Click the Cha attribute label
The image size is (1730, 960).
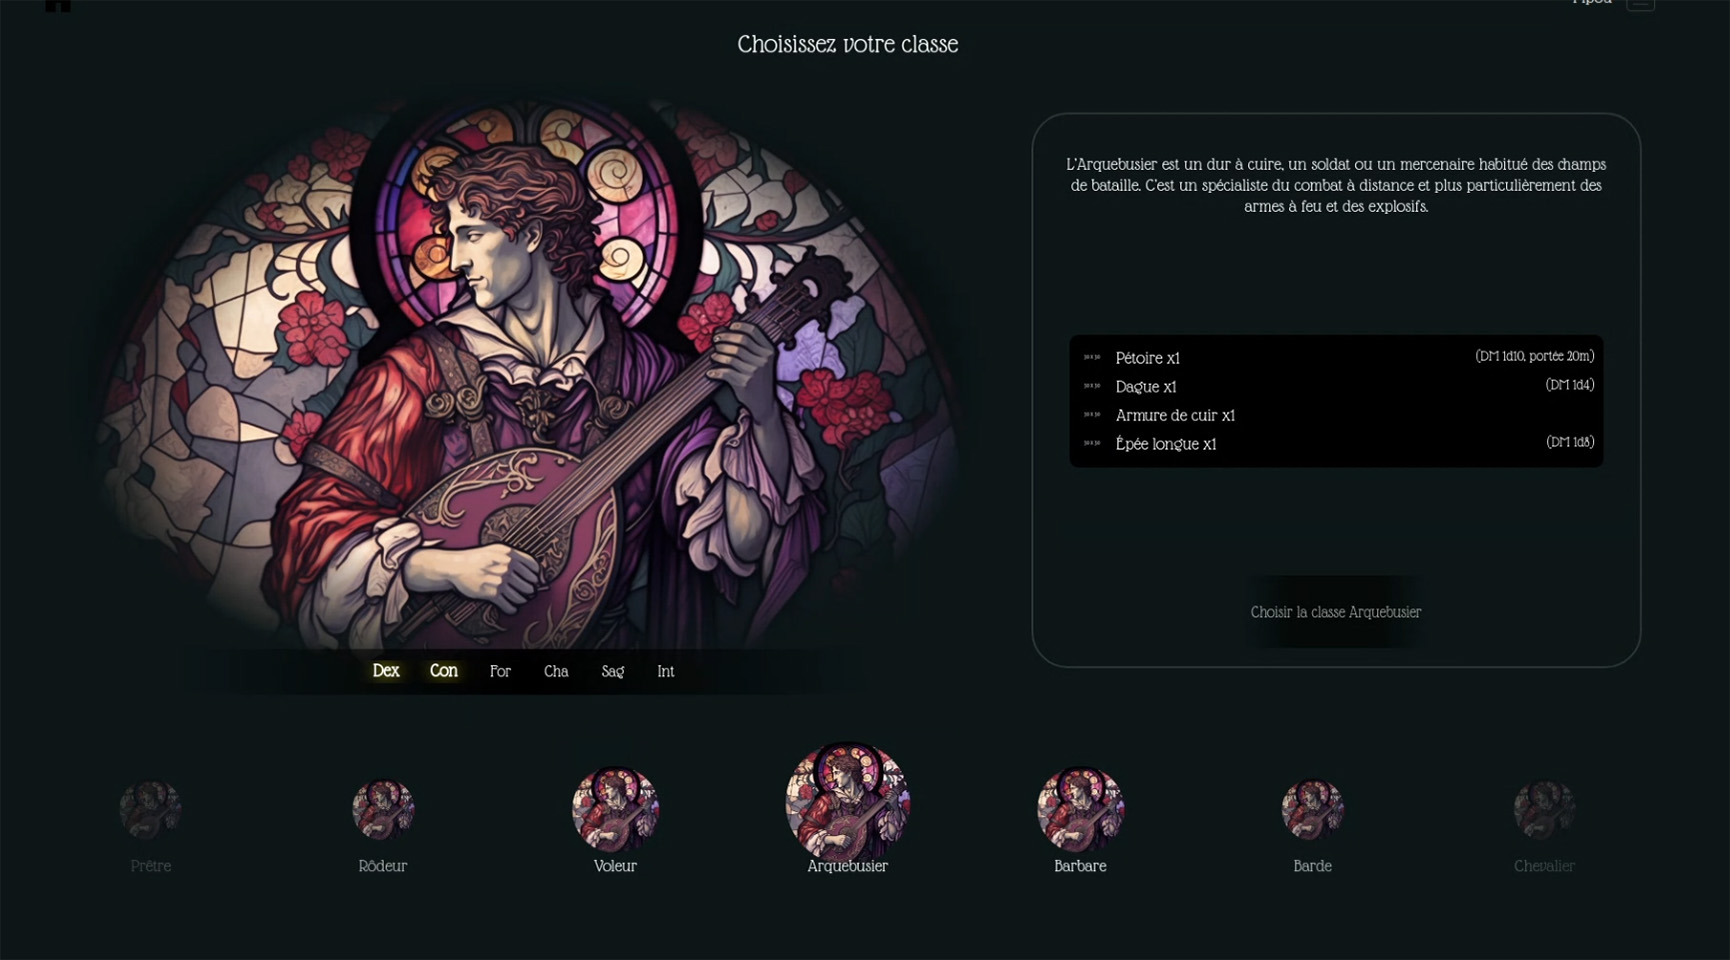(556, 672)
